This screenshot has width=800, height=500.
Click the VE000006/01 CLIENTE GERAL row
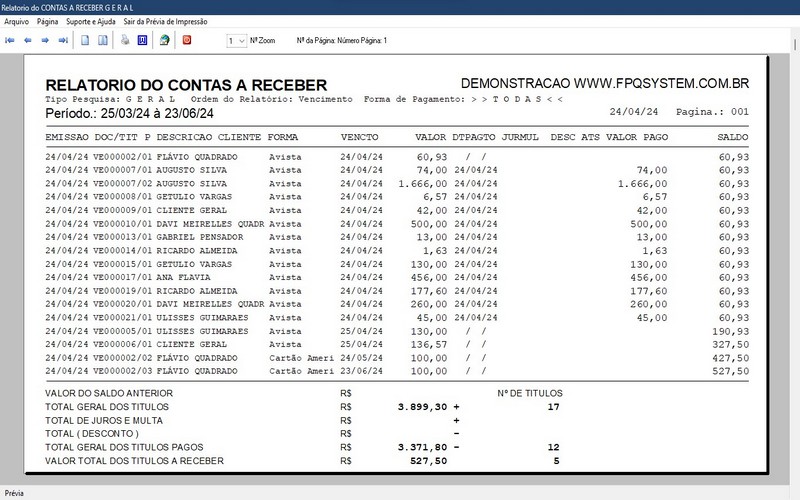(x=397, y=344)
